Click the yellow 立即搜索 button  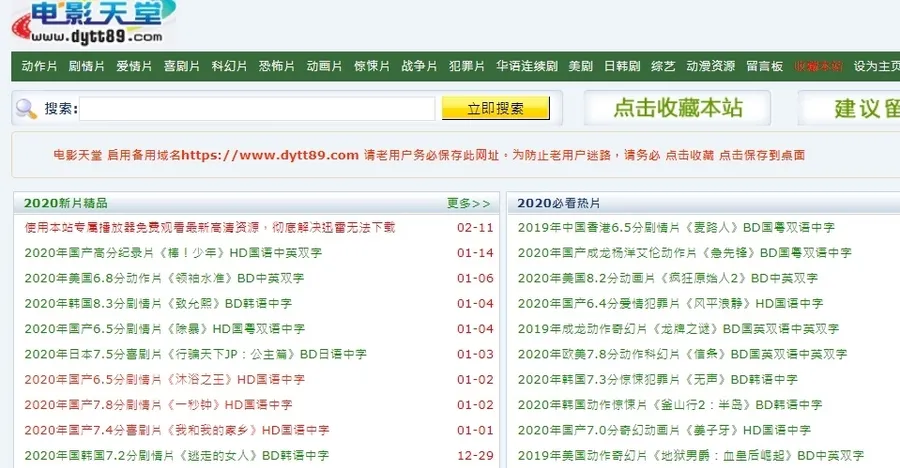pyautogui.click(x=495, y=108)
